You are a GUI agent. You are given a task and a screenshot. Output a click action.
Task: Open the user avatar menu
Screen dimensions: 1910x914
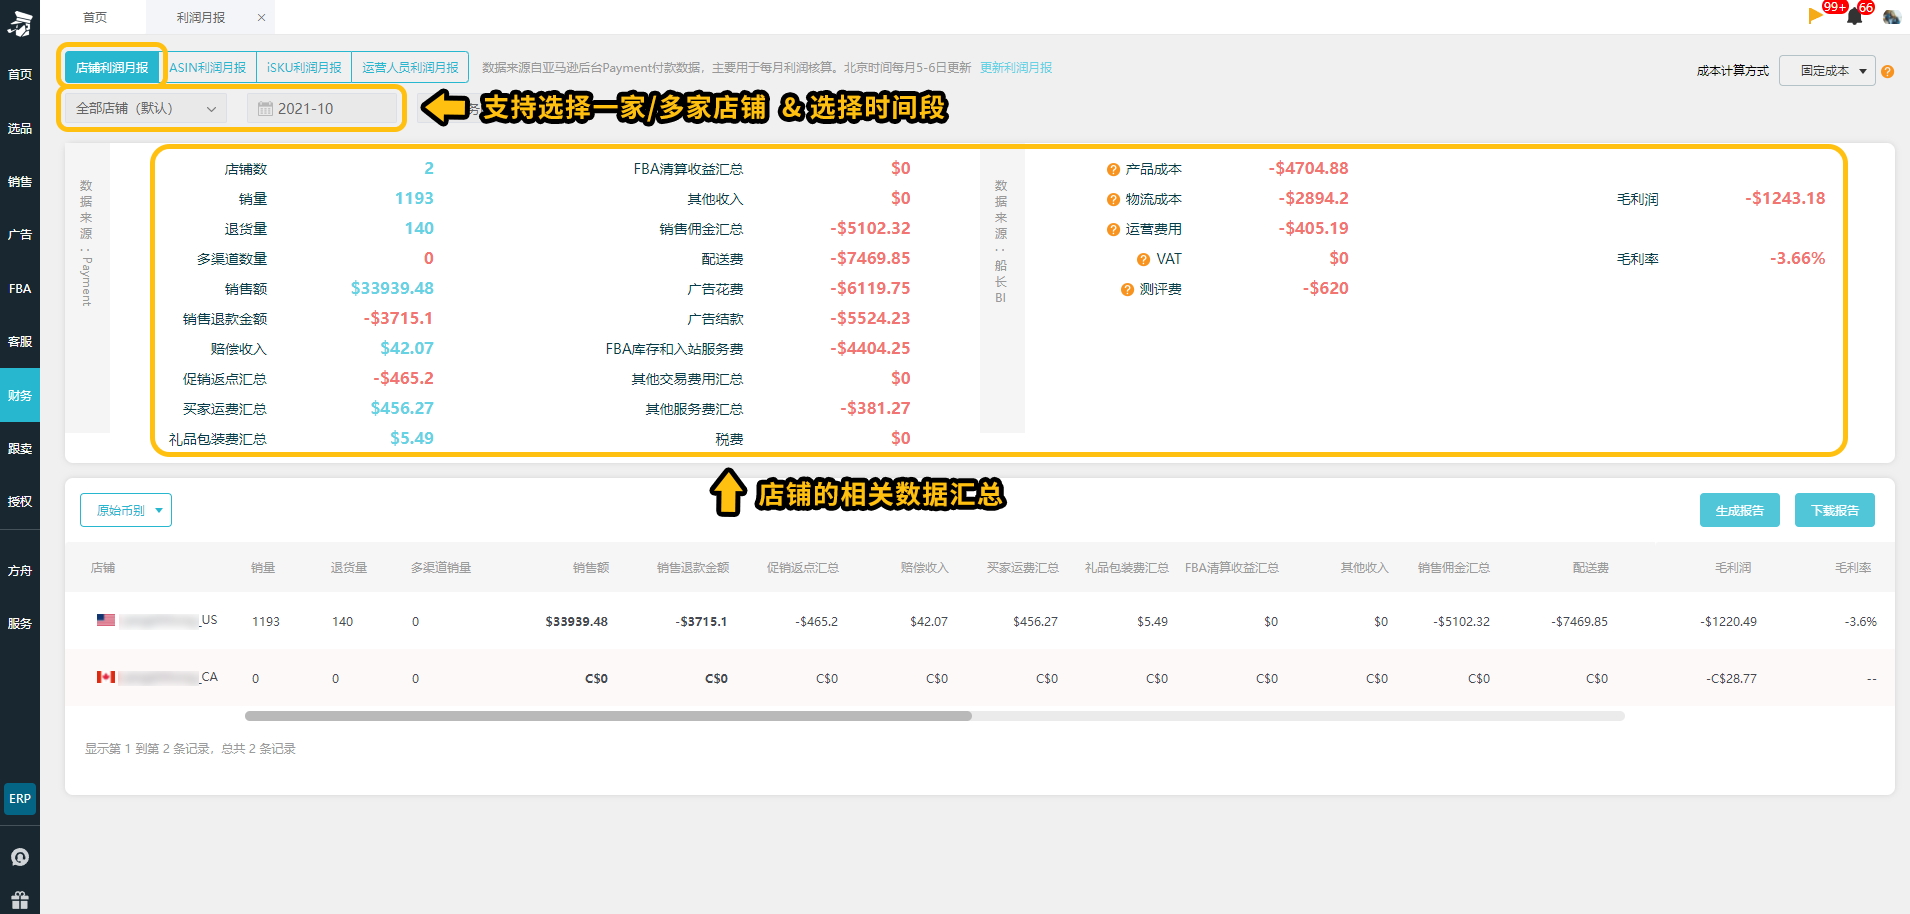pos(1891,17)
